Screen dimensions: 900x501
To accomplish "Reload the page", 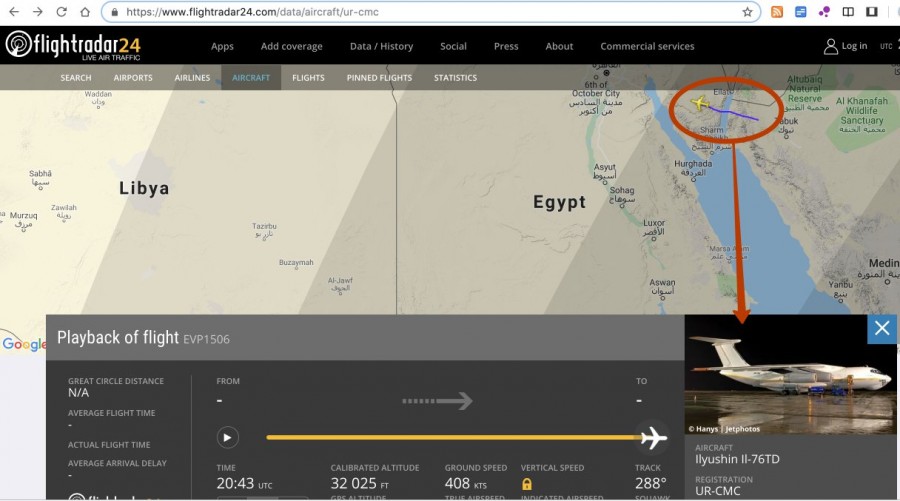I will click(x=61, y=12).
